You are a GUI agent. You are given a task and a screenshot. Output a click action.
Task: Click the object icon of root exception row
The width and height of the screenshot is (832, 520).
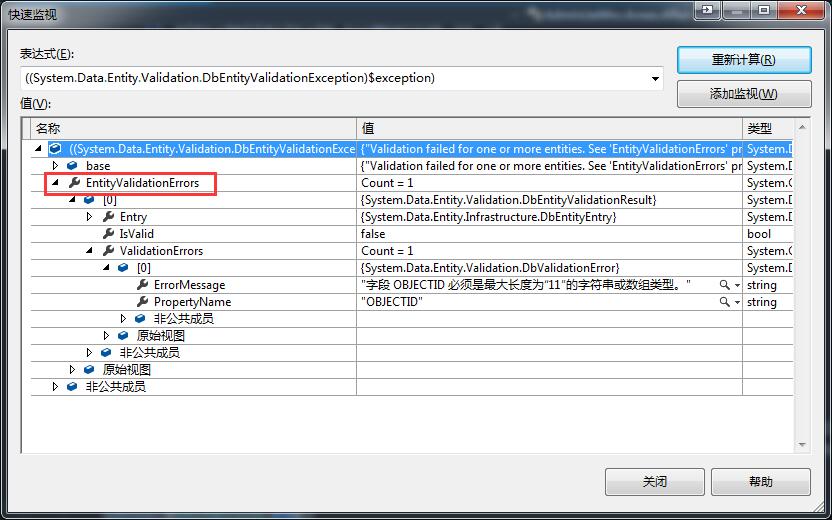(55, 149)
